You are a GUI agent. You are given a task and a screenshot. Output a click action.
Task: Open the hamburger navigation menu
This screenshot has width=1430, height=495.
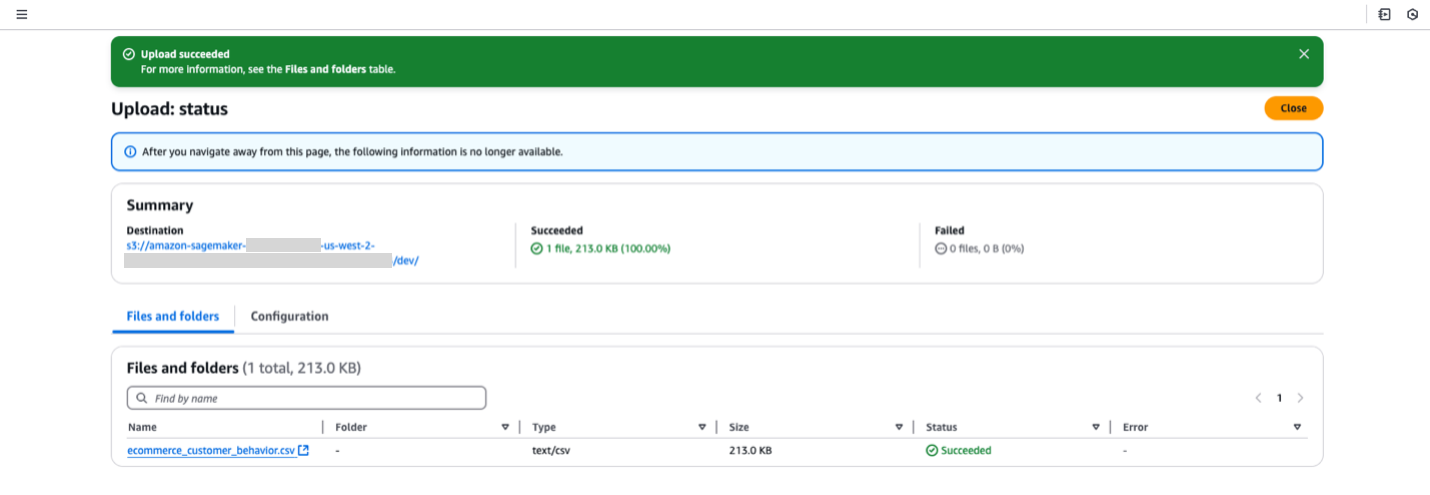[x=22, y=15]
